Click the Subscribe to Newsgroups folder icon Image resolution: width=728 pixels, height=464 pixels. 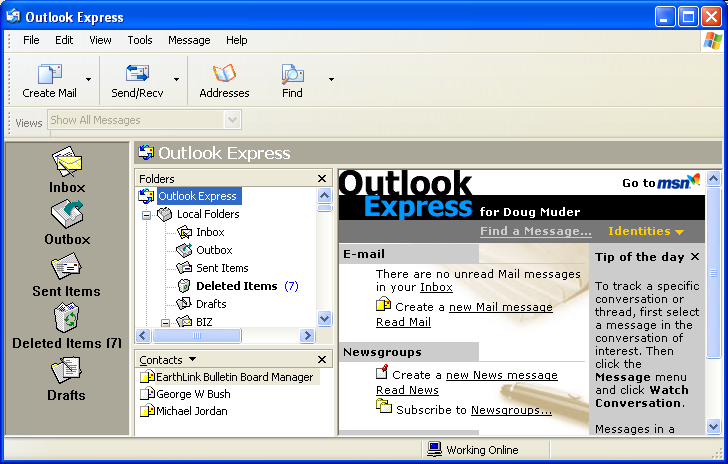[384, 407]
